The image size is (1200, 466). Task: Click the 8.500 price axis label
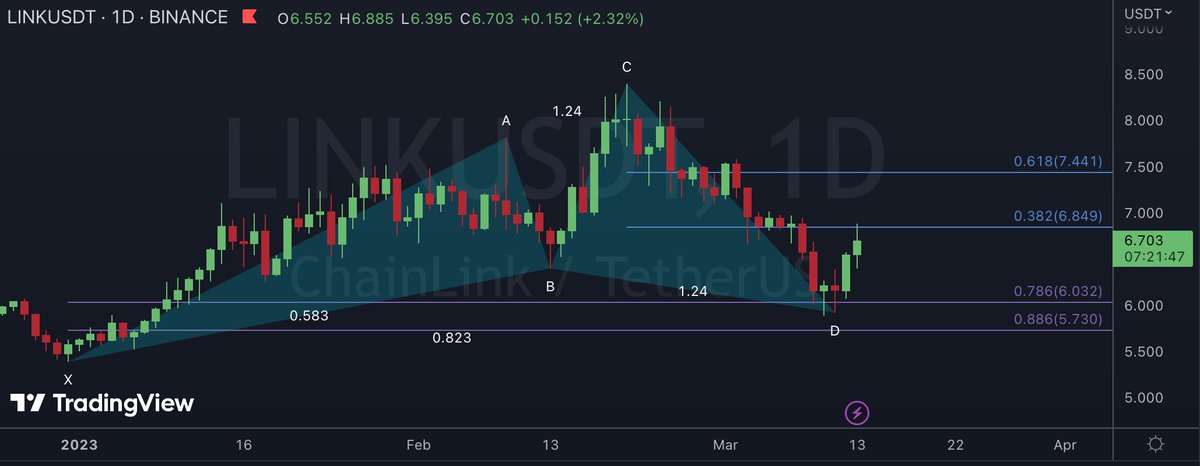pos(1146,75)
